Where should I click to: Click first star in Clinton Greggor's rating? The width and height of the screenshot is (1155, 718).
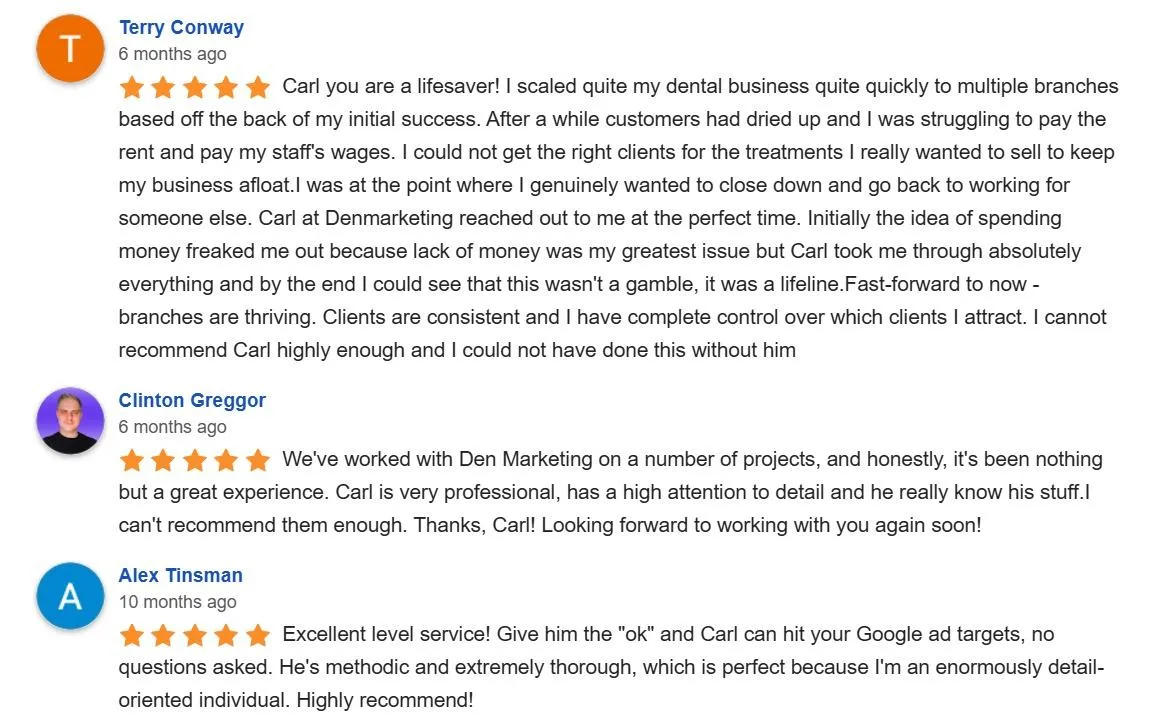132,460
